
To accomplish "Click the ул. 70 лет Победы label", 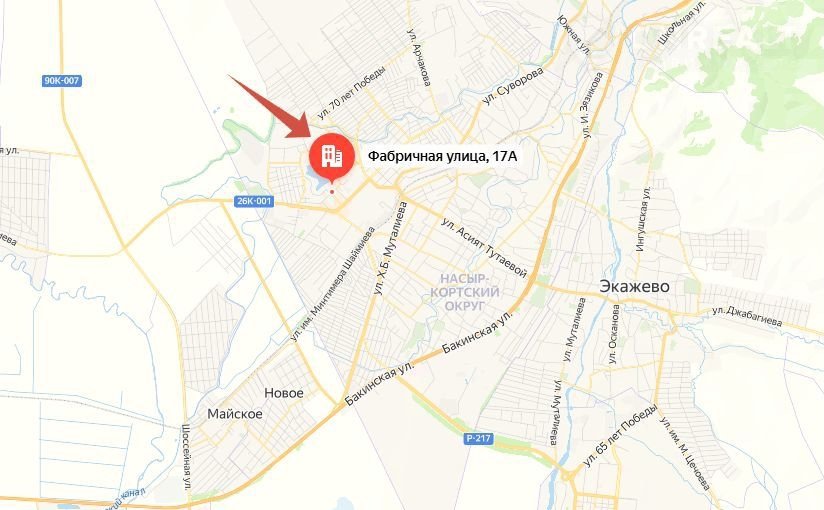I will (x=351, y=93).
